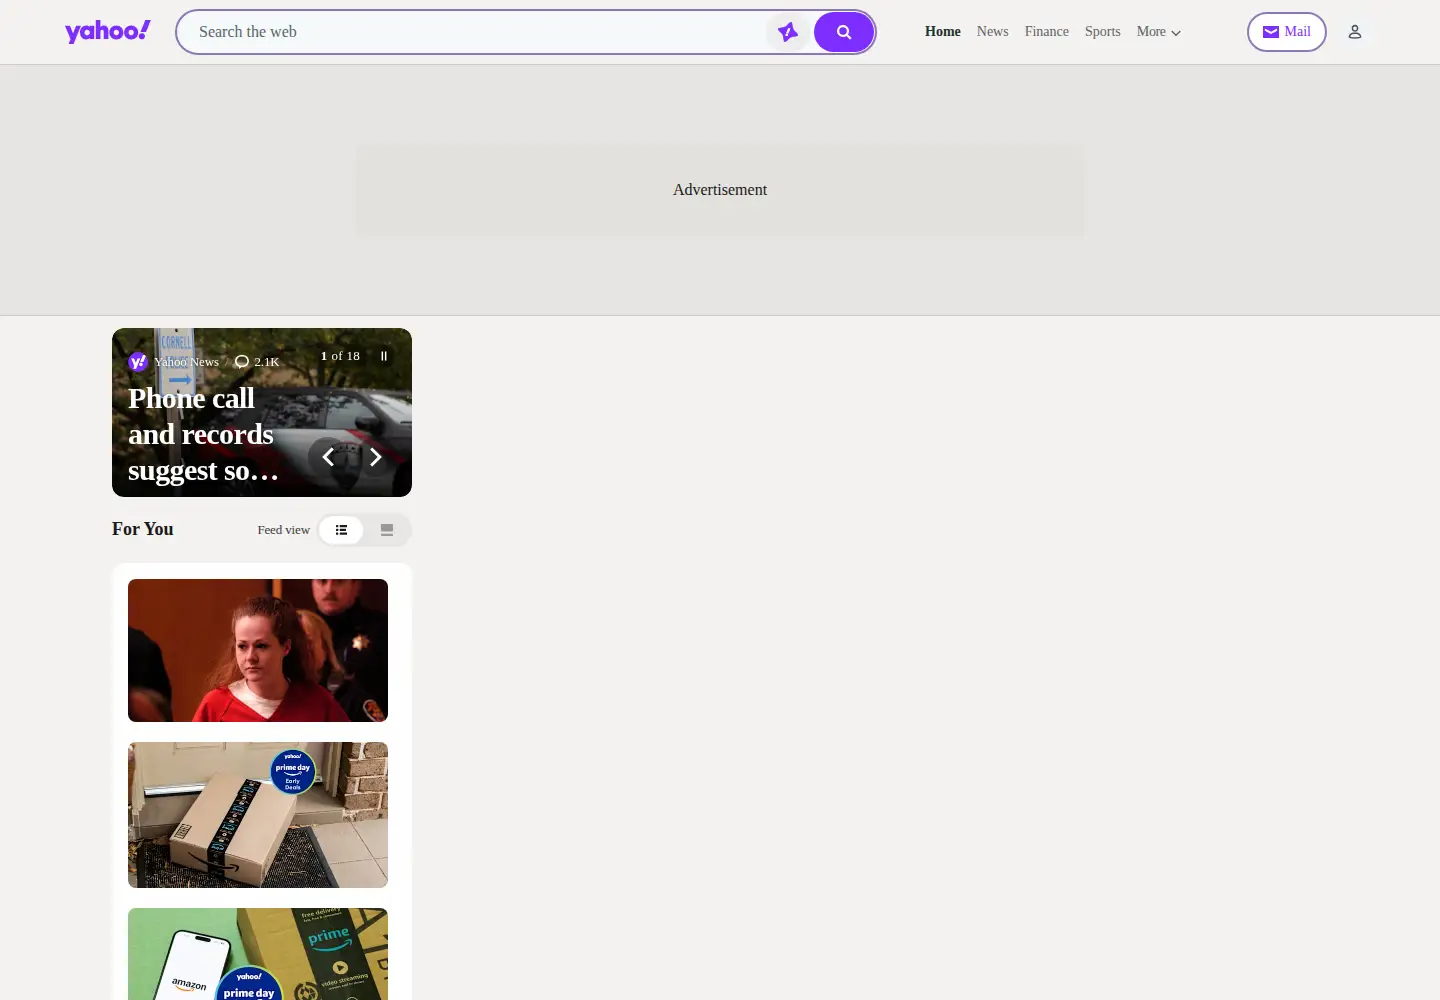
Task: Open the Home nav item
Action: pyautogui.click(x=943, y=32)
